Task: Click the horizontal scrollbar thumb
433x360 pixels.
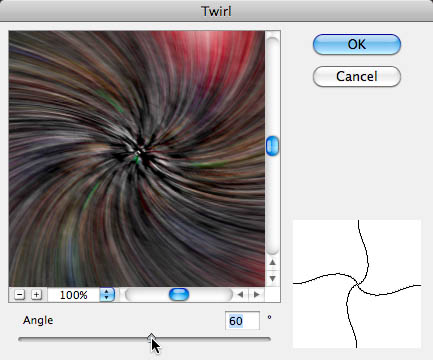Action: click(179, 295)
